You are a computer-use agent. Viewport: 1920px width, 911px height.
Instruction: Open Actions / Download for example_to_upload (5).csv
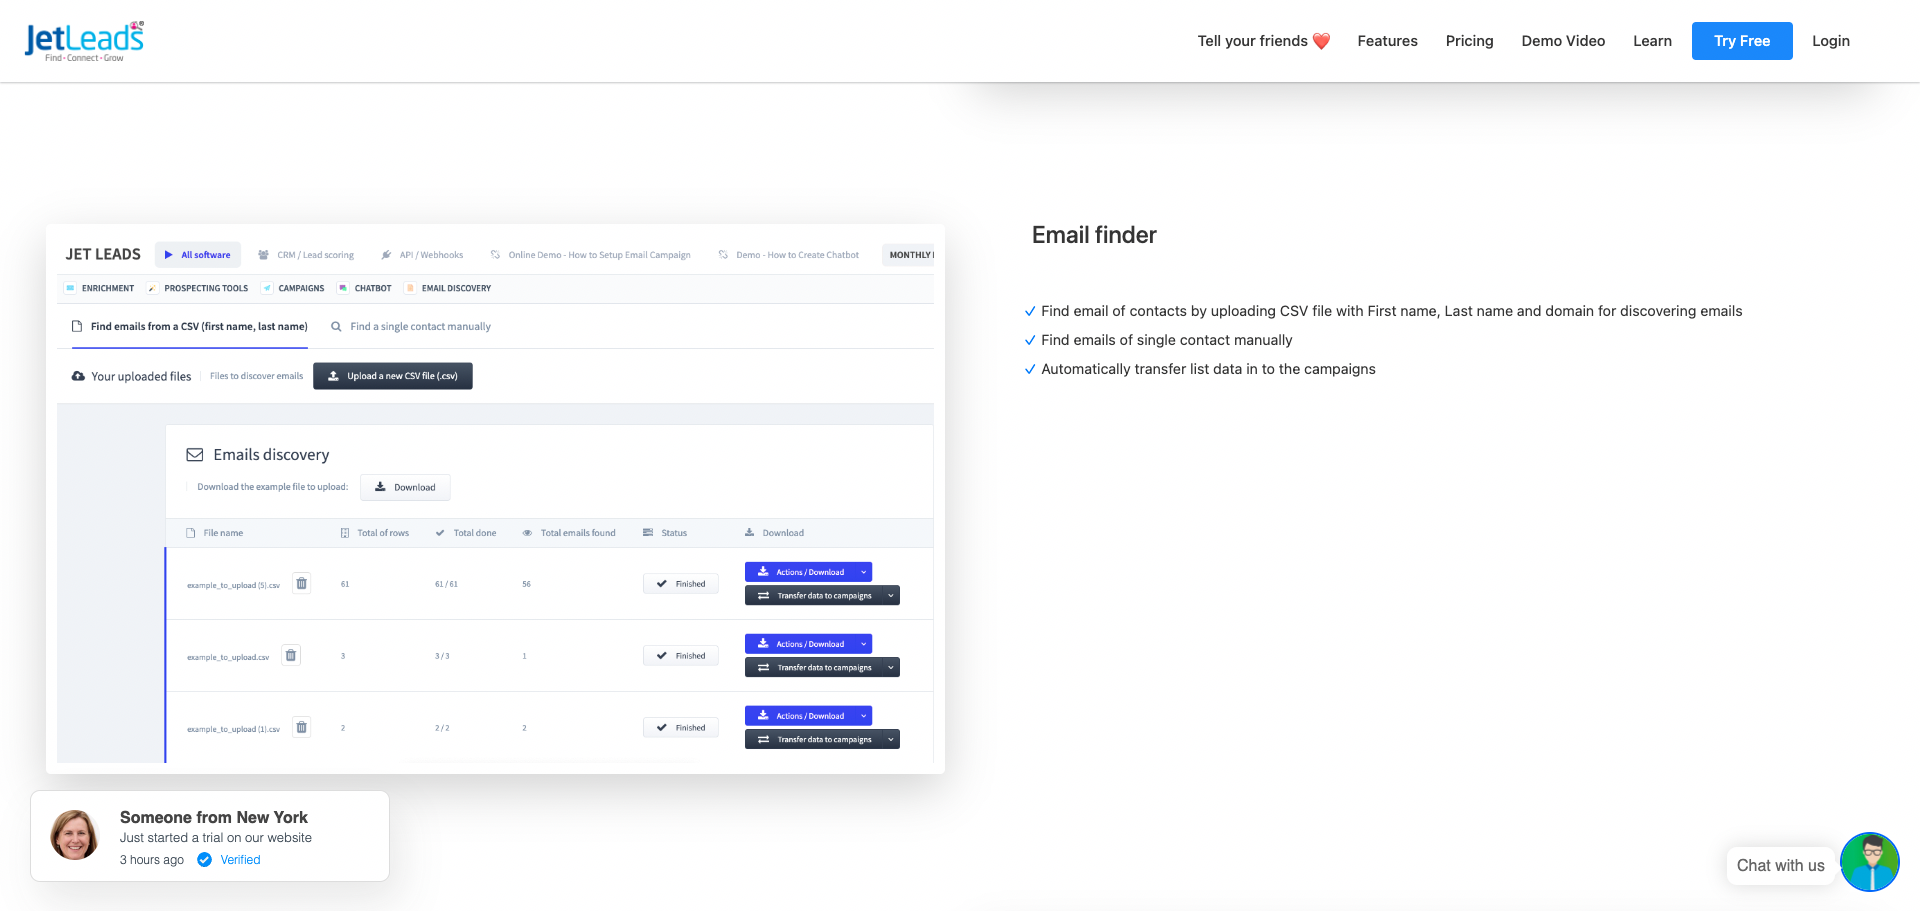click(x=808, y=572)
